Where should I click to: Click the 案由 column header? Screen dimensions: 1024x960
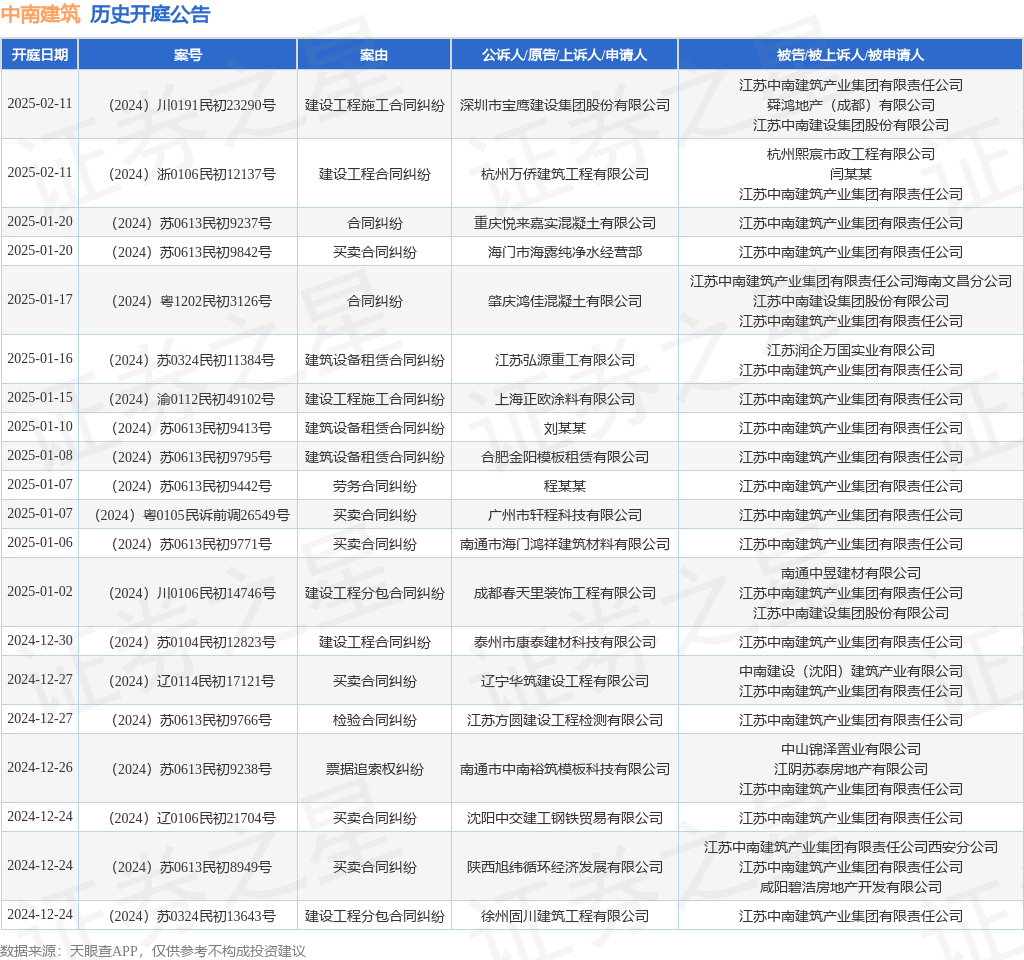tap(374, 55)
